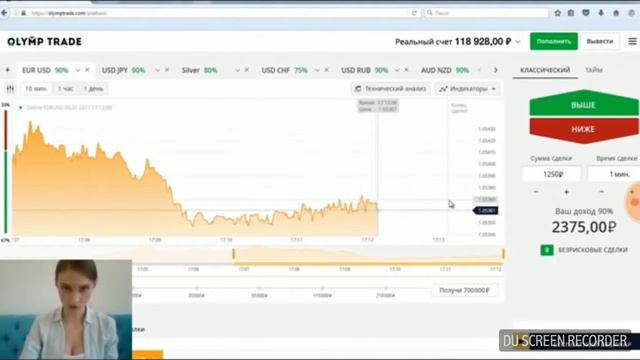Click the Получи 700000₽ button
This screenshot has width=640, height=360.
464,290
